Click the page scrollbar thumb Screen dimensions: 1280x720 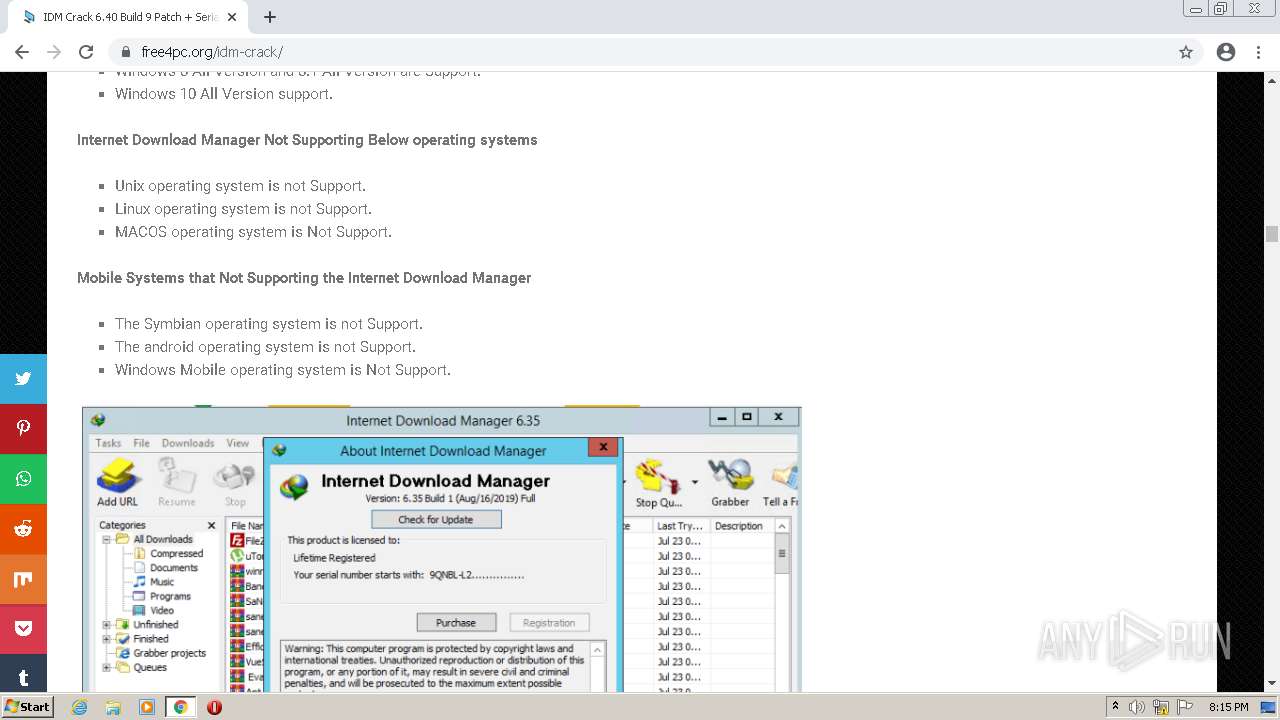click(1272, 234)
